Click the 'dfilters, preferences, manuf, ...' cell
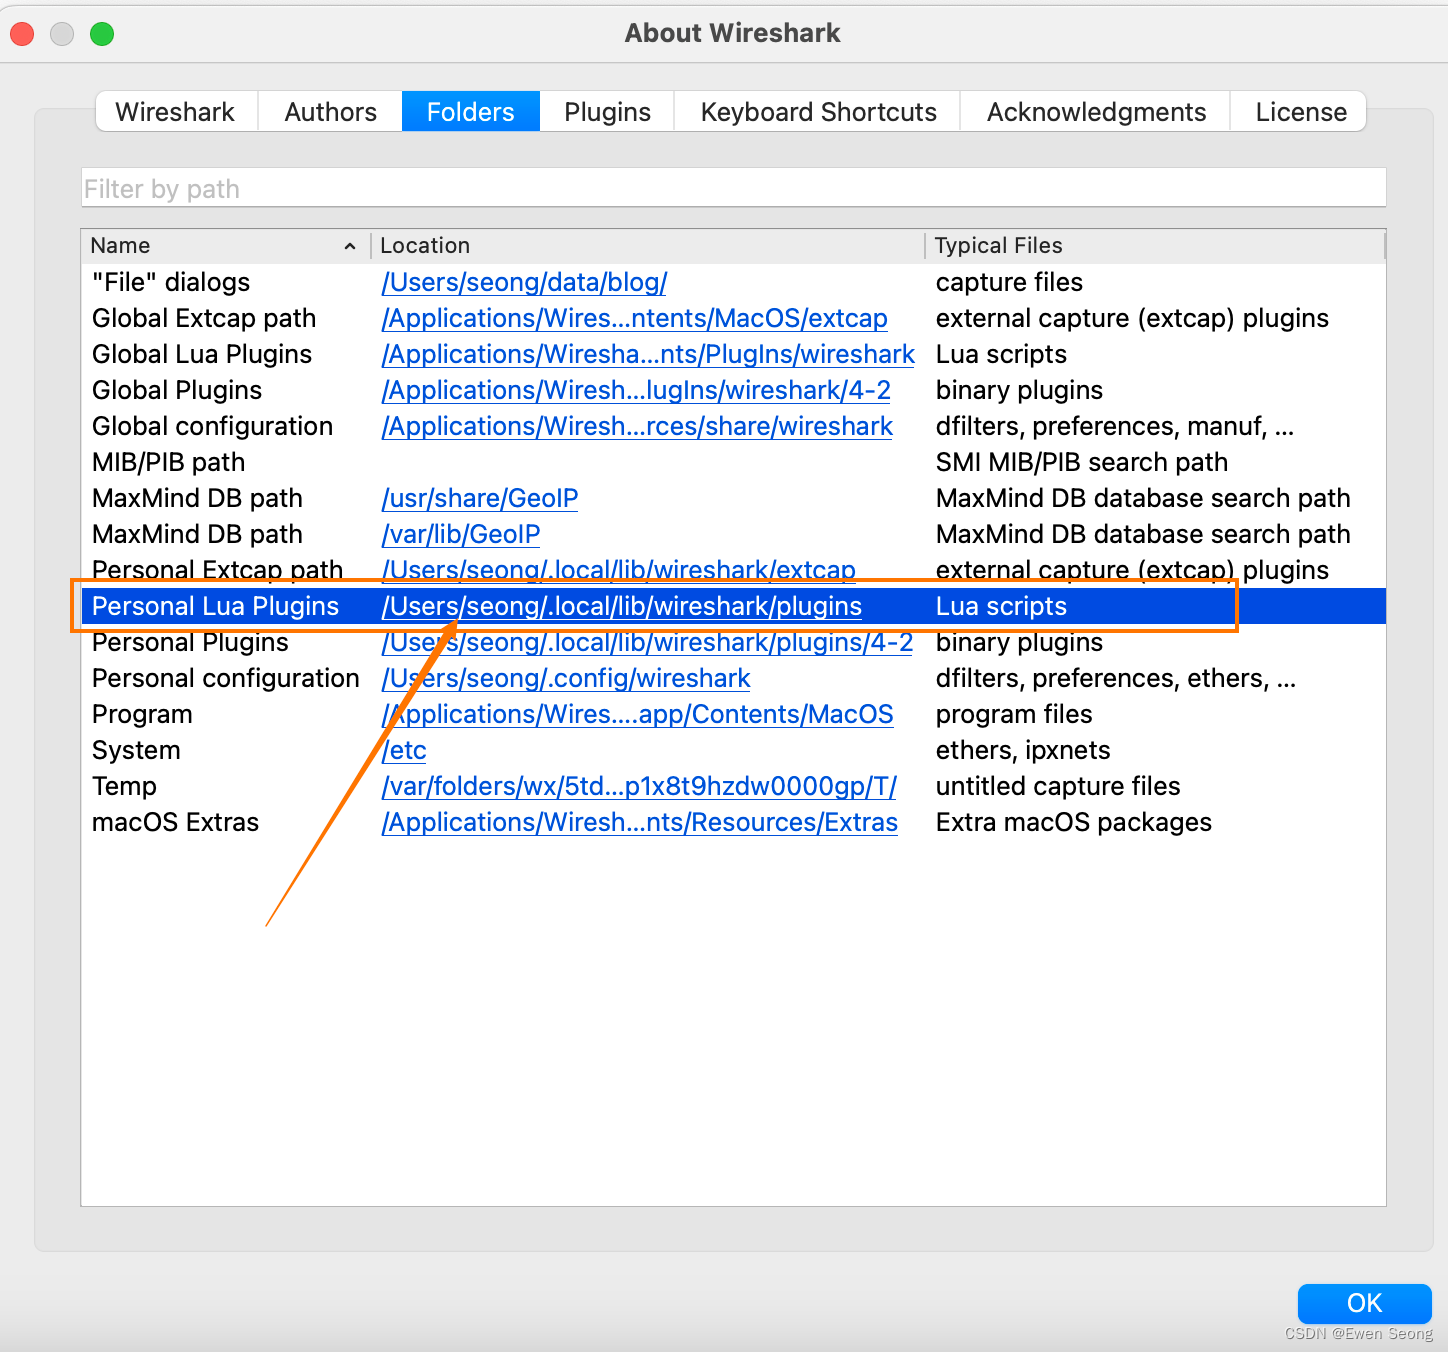Image resolution: width=1448 pixels, height=1352 pixels. tap(1115, 426)
